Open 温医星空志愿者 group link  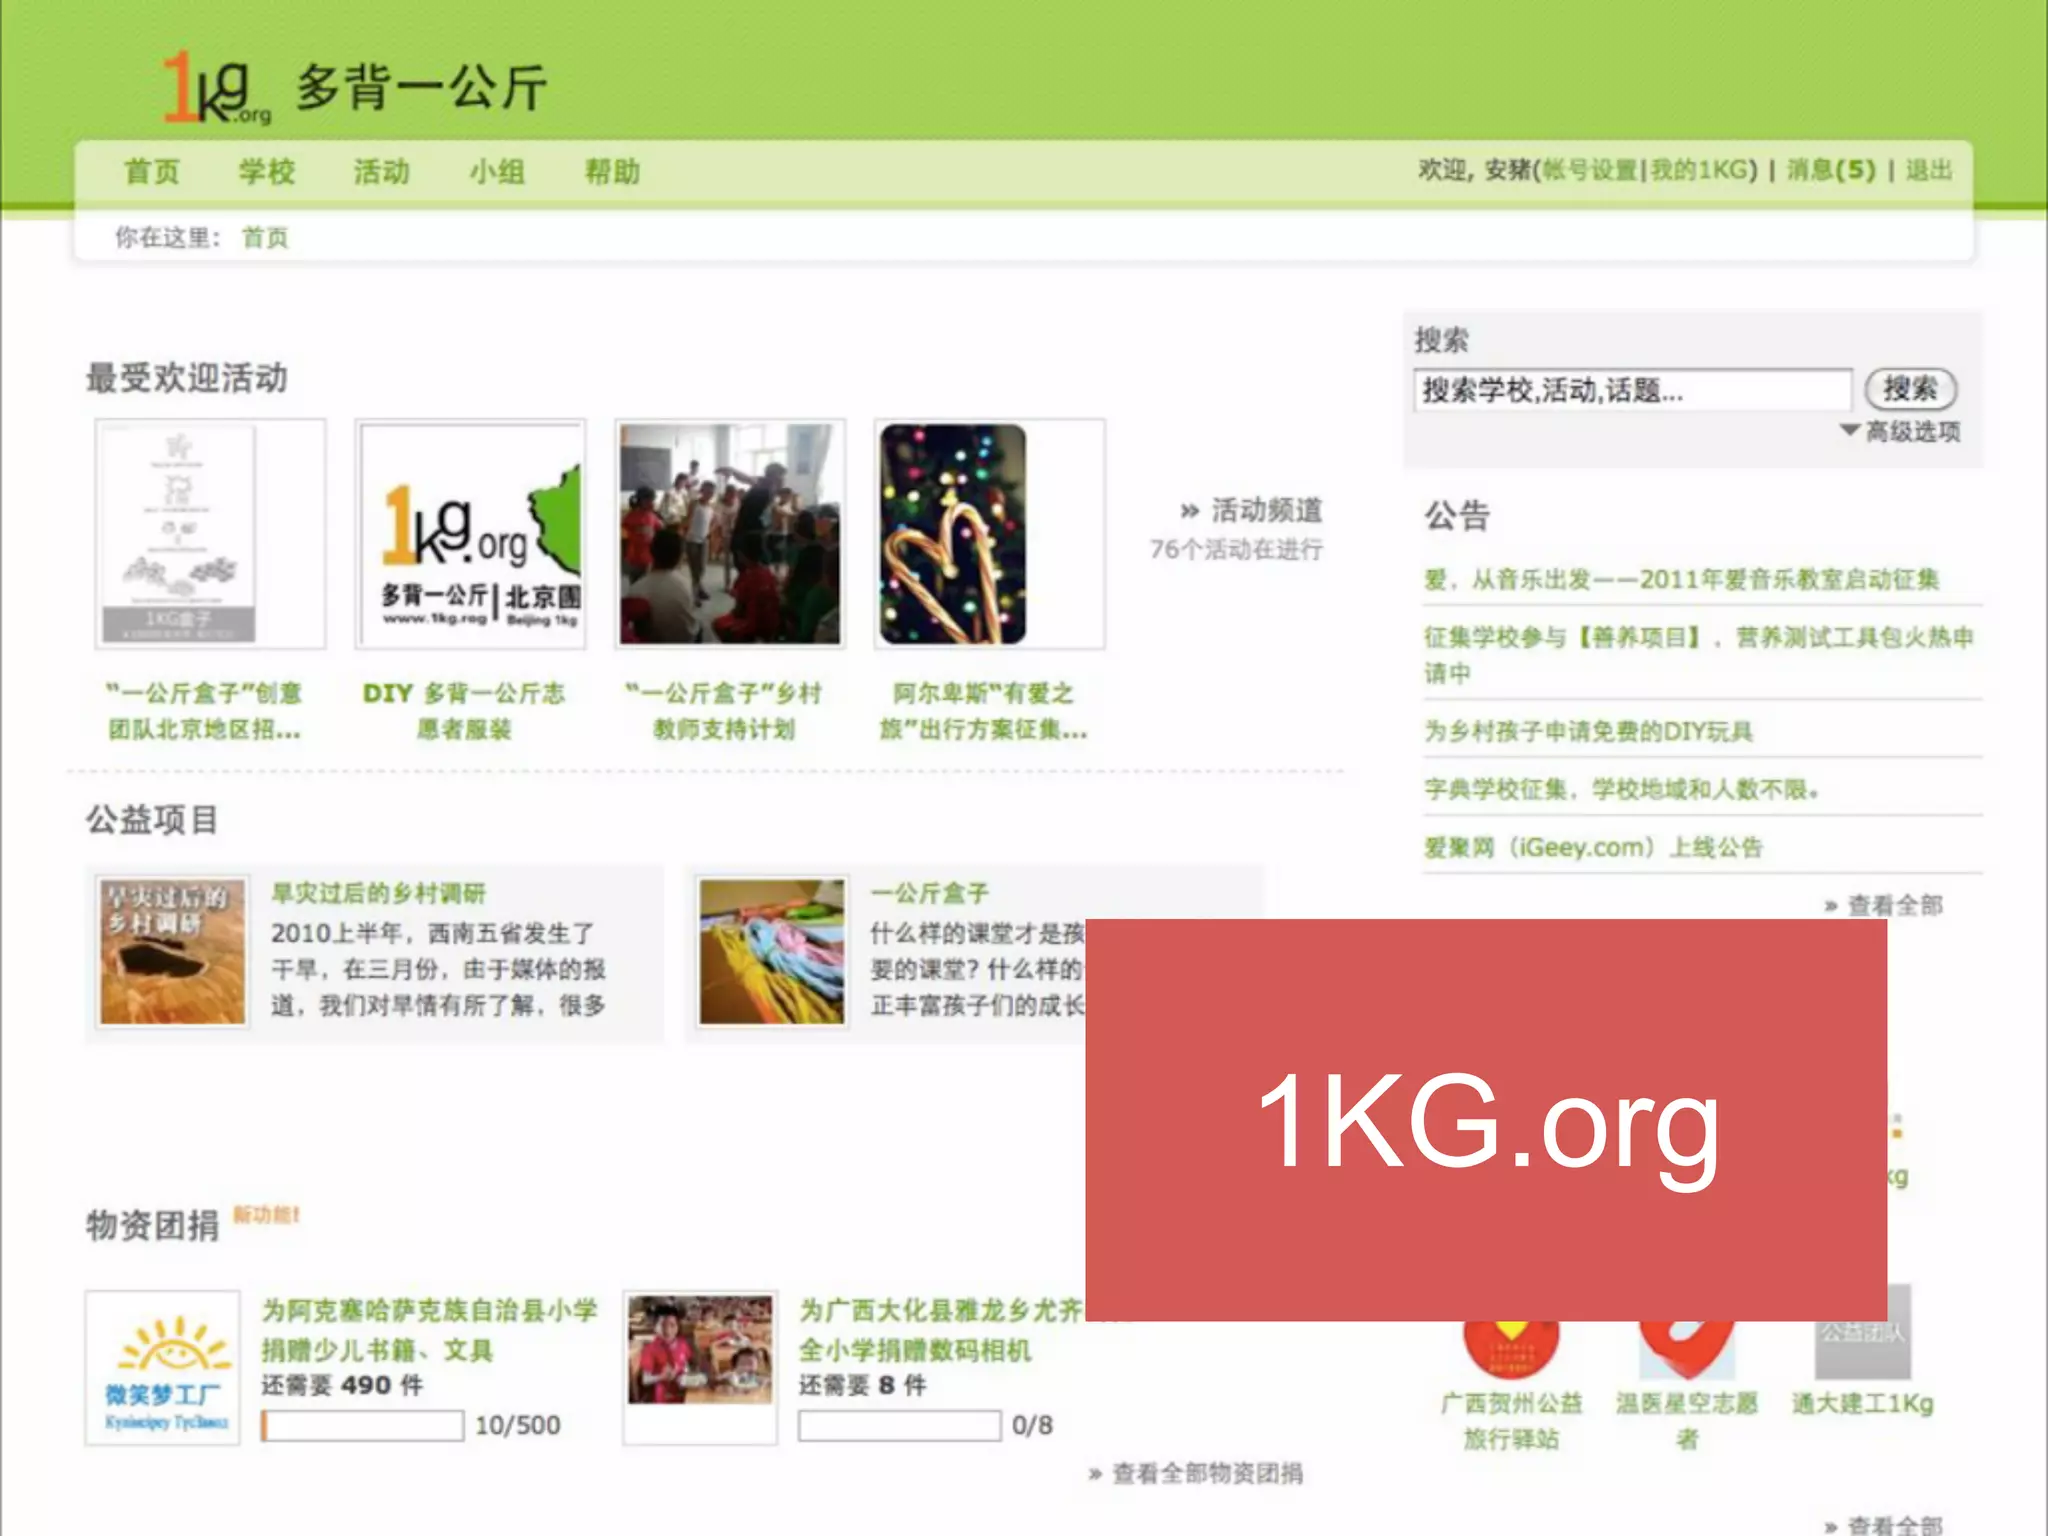point(1687,1421)
